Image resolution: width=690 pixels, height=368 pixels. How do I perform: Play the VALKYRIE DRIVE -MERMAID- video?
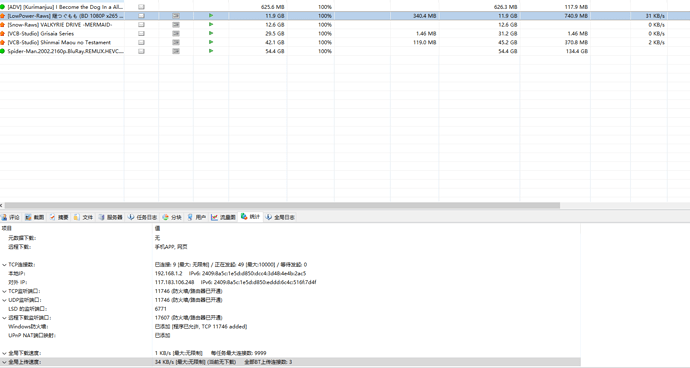[x=211, y=24]
